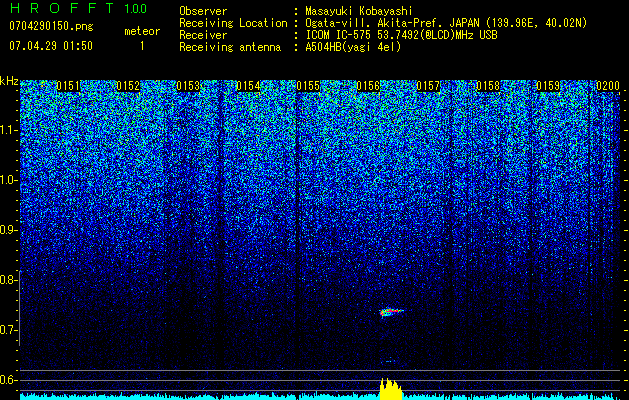
Task: Click the HROFFT 1.00 title text
Action: coord(78,8)
